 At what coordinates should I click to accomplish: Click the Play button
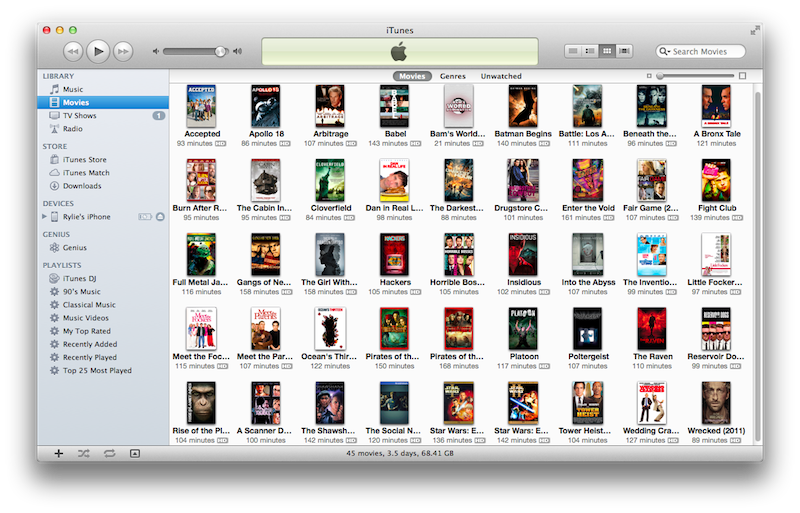(x=98, y=51)
